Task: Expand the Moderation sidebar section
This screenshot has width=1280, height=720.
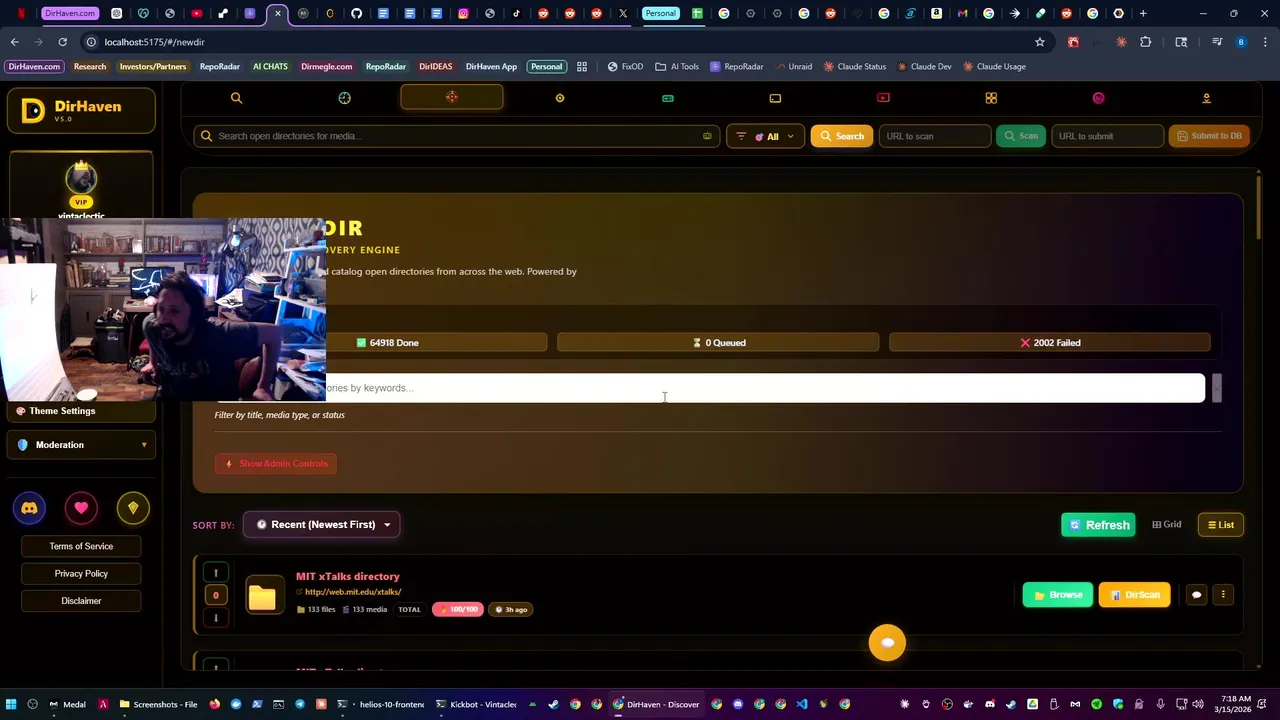Action: [81, 445]
